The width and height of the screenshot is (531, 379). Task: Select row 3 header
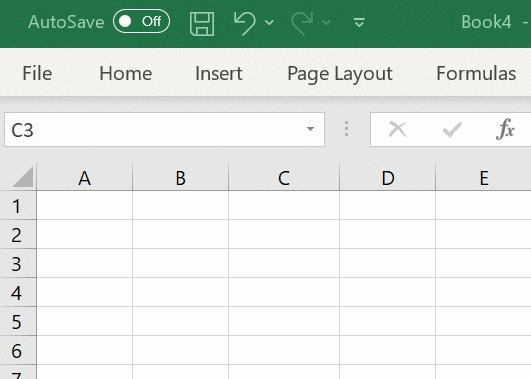(18, 264)
